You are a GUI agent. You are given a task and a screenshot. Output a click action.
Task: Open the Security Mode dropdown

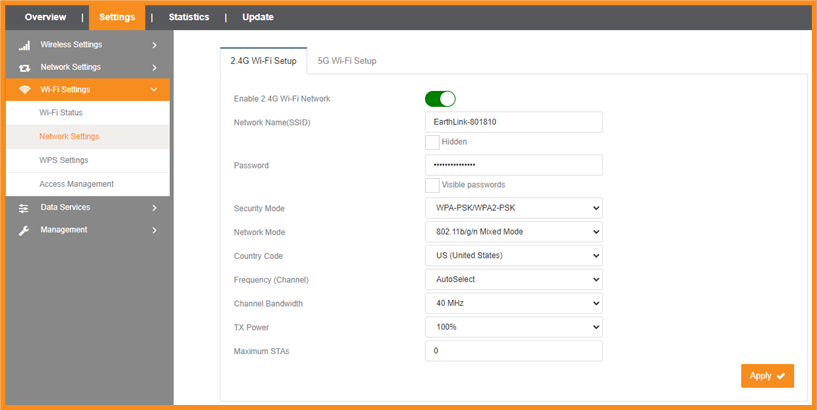click(513, 208)
